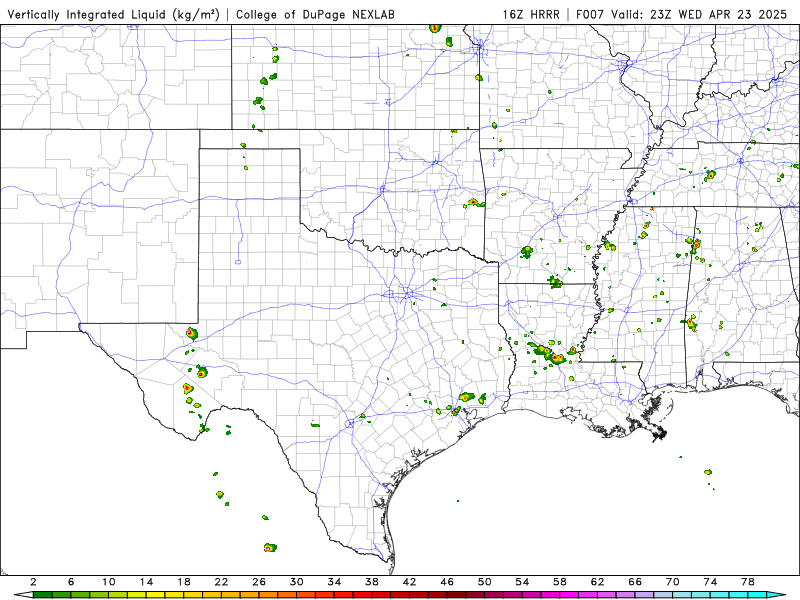800x600 pixels.
Task: Click the legend value '2'
Action: [x=33, y=582]
